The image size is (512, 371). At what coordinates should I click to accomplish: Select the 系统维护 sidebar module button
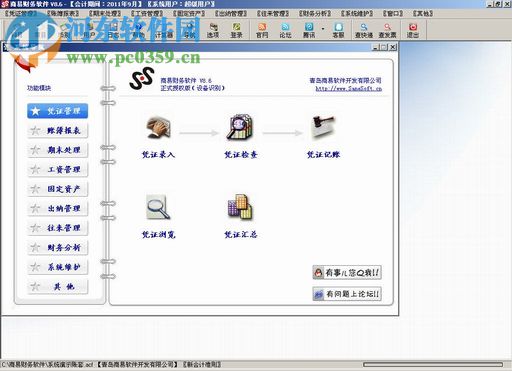tap(57, 267)
